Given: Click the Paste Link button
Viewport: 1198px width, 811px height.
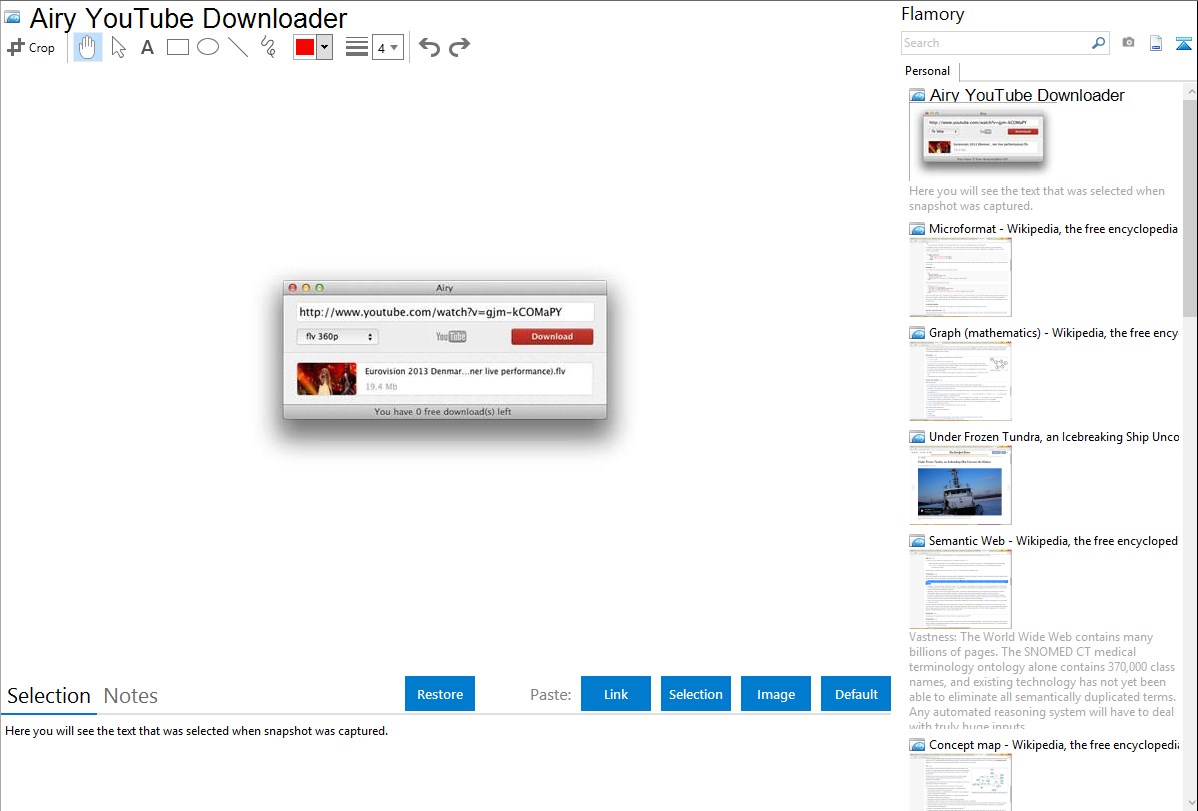Looking at the screenshot, I should point(616,694).
